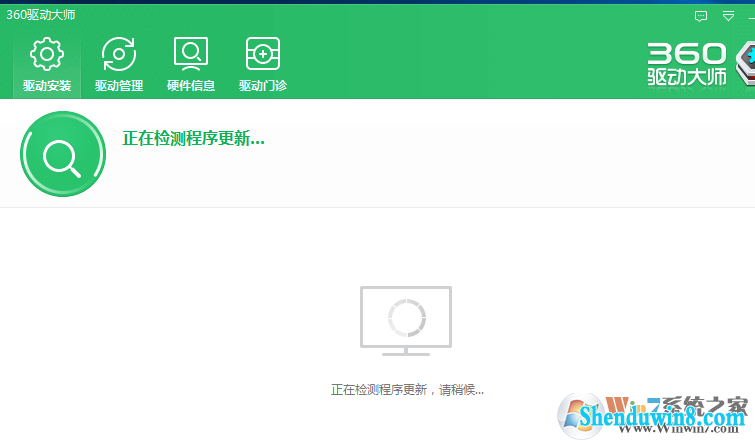Screen dimensions: 755x442
Task: Open the 驱动安装 tab
Action: point(47,64)
